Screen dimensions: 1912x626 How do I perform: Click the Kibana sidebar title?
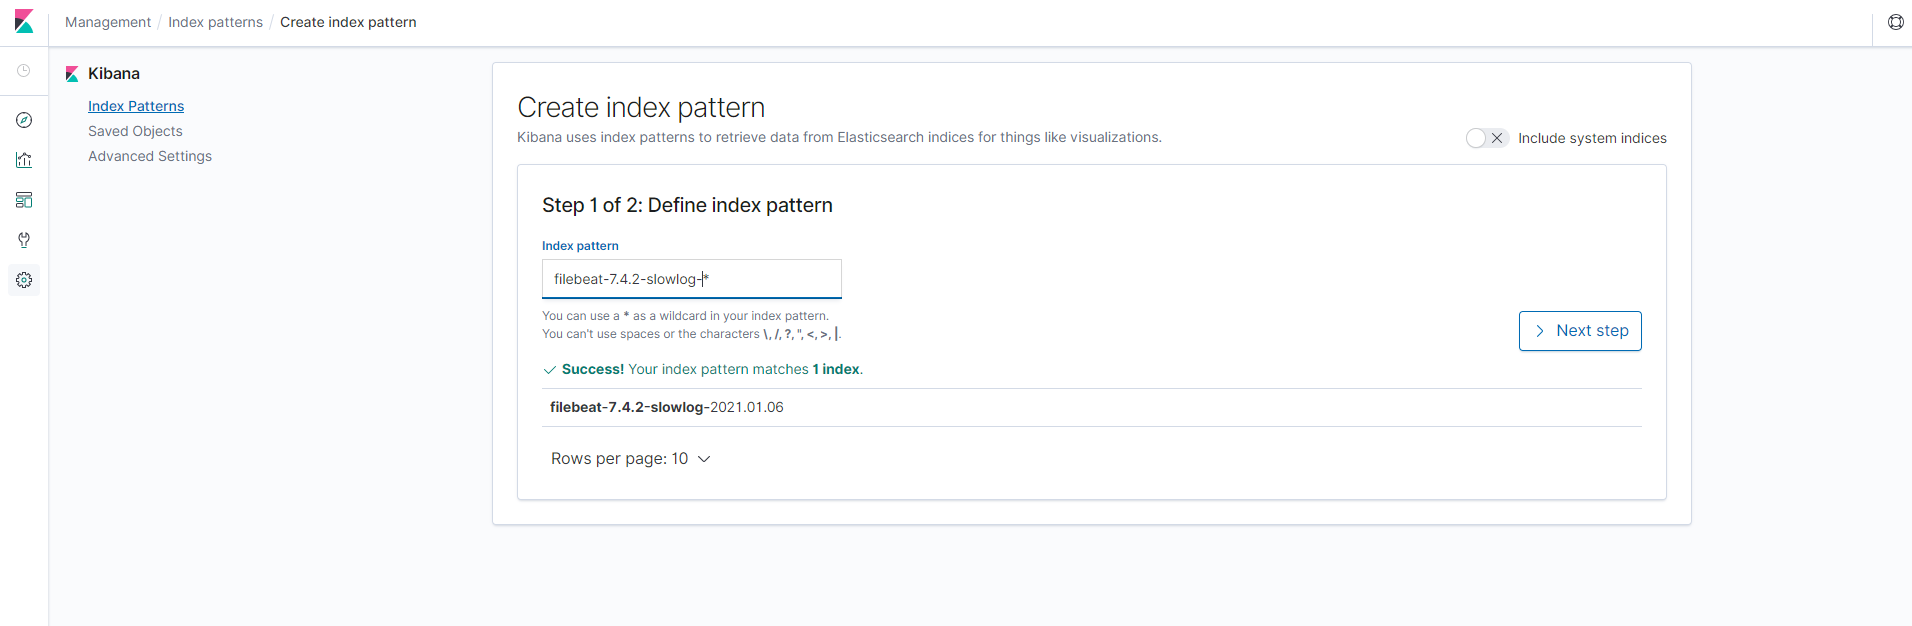point(114,74)
